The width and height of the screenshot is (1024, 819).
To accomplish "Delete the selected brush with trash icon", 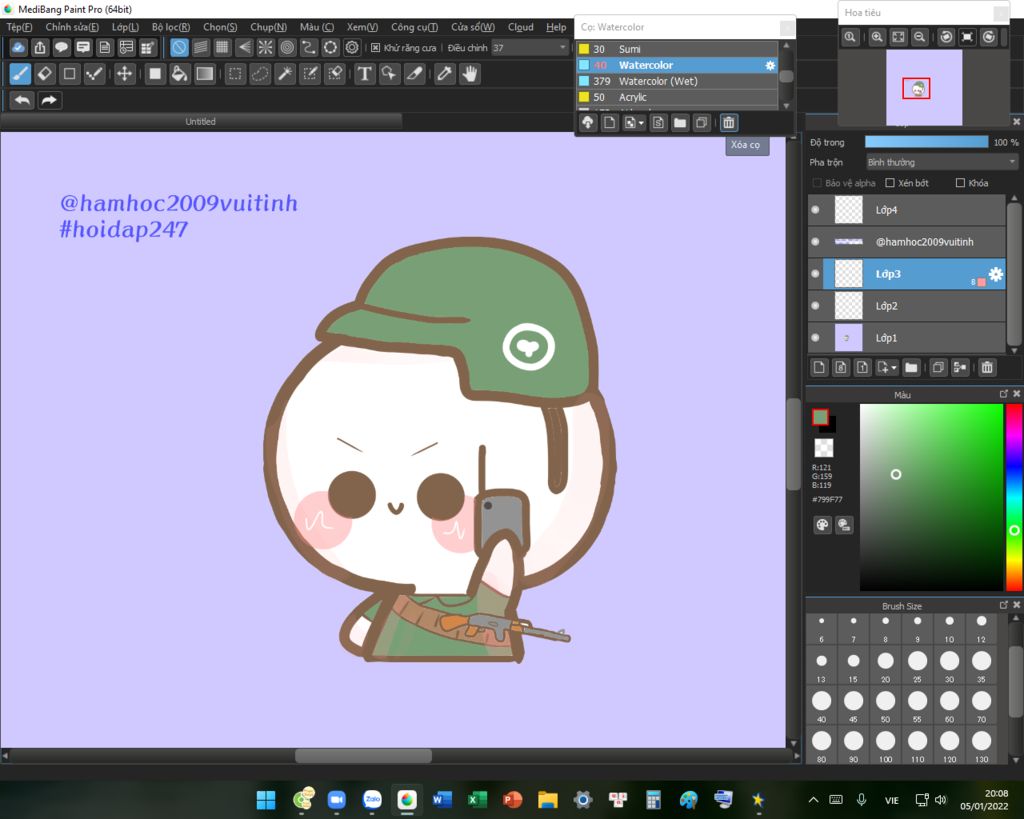I will coord(729,123).
